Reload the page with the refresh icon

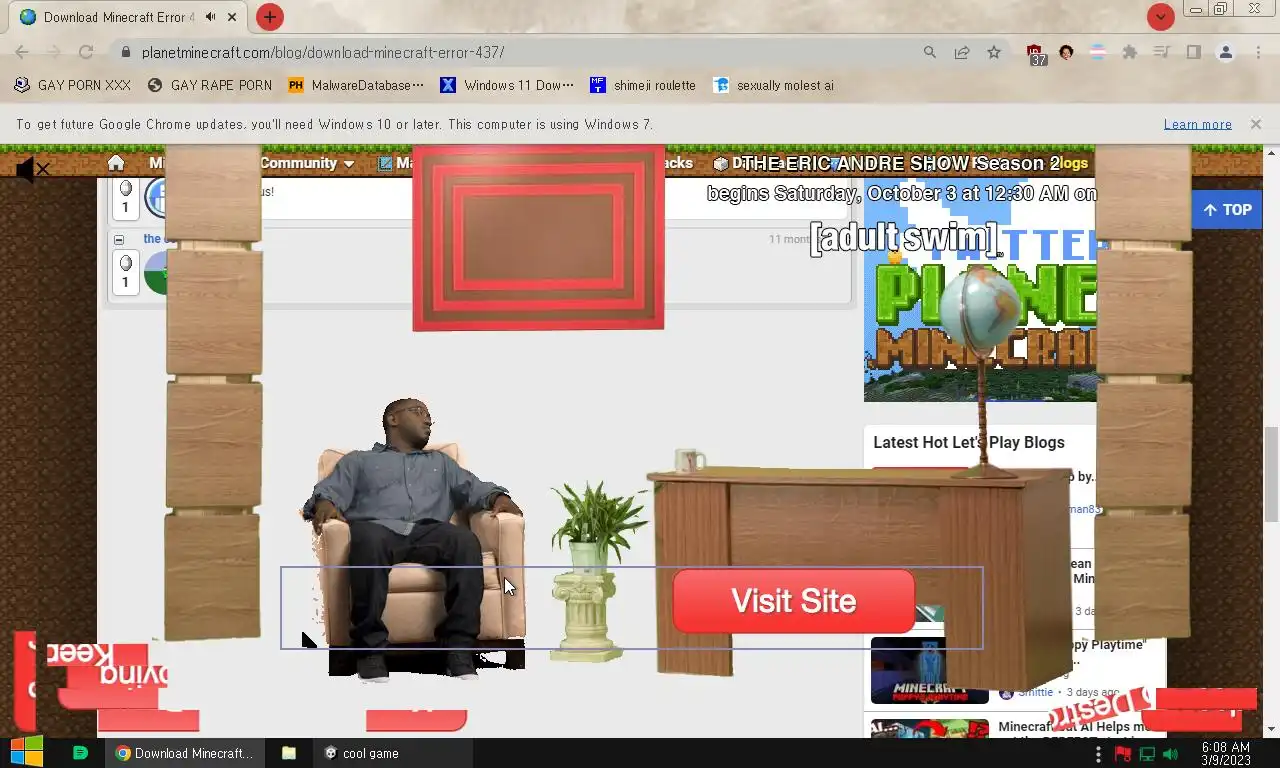pos(86,52)
